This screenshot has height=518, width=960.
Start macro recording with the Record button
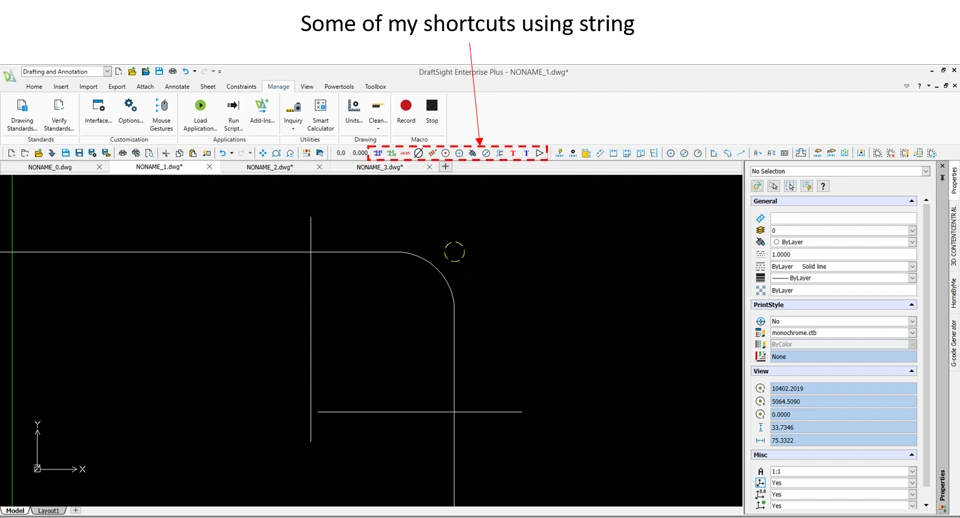[406, 111]
